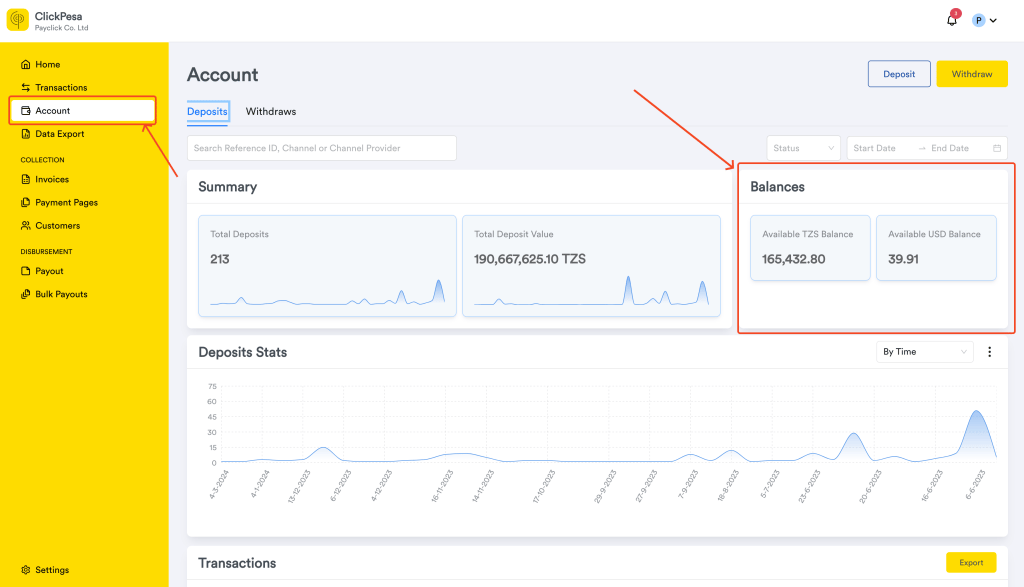
Task: Click the Bulk Payouts icon
Action: click(x=25, y=294)
